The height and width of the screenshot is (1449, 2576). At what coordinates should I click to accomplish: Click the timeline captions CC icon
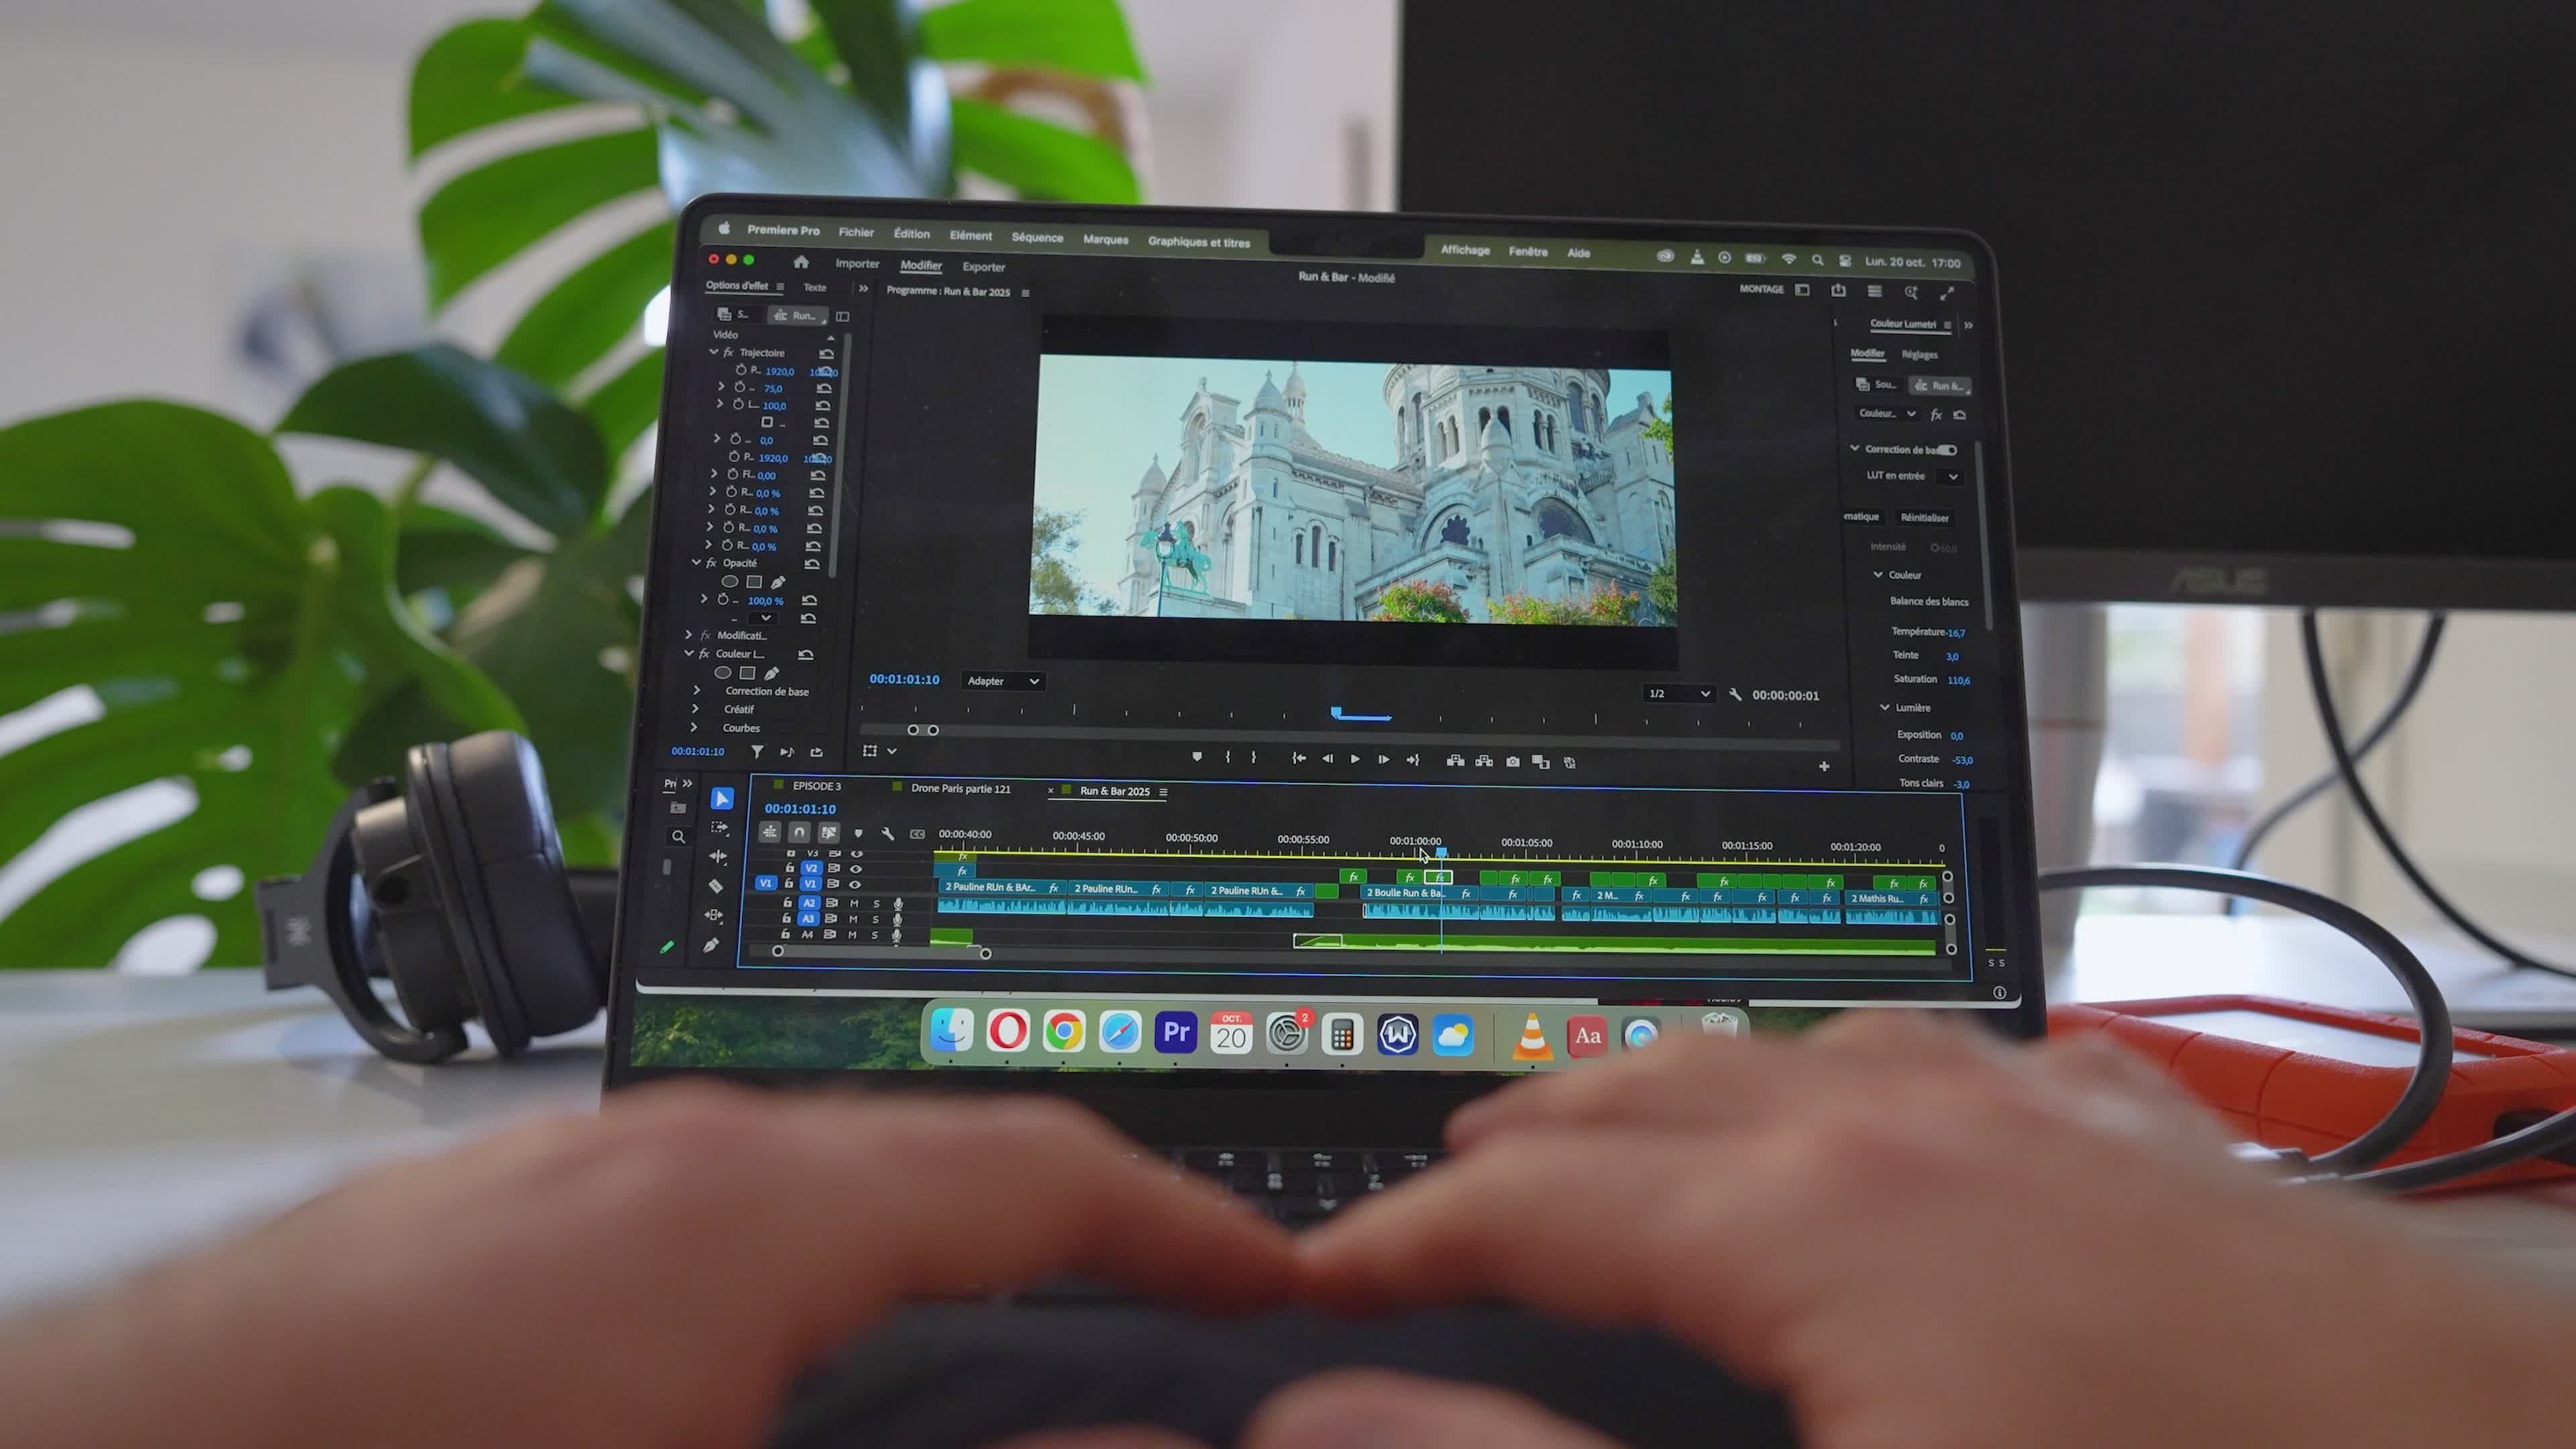point(917,834)
